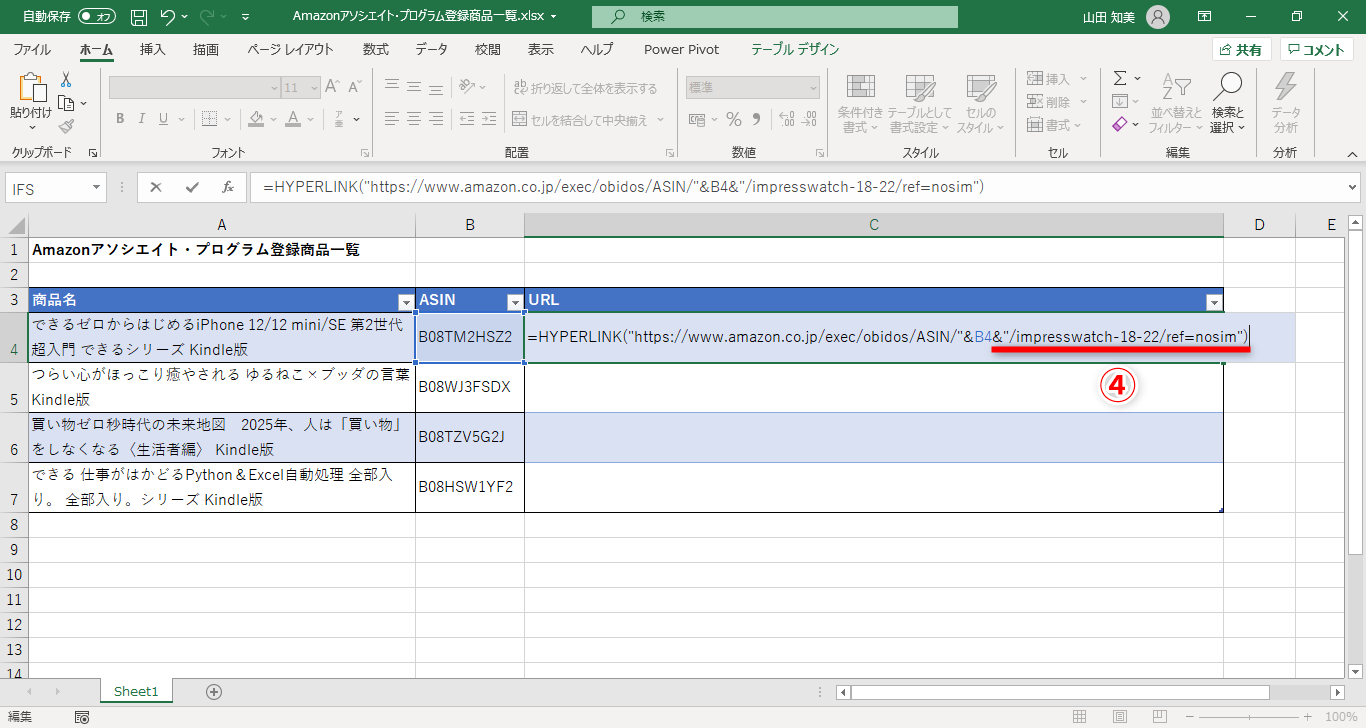Select cell containing B08TZV5G2J
Viewport: 1366px width, 728px height.
470,437
